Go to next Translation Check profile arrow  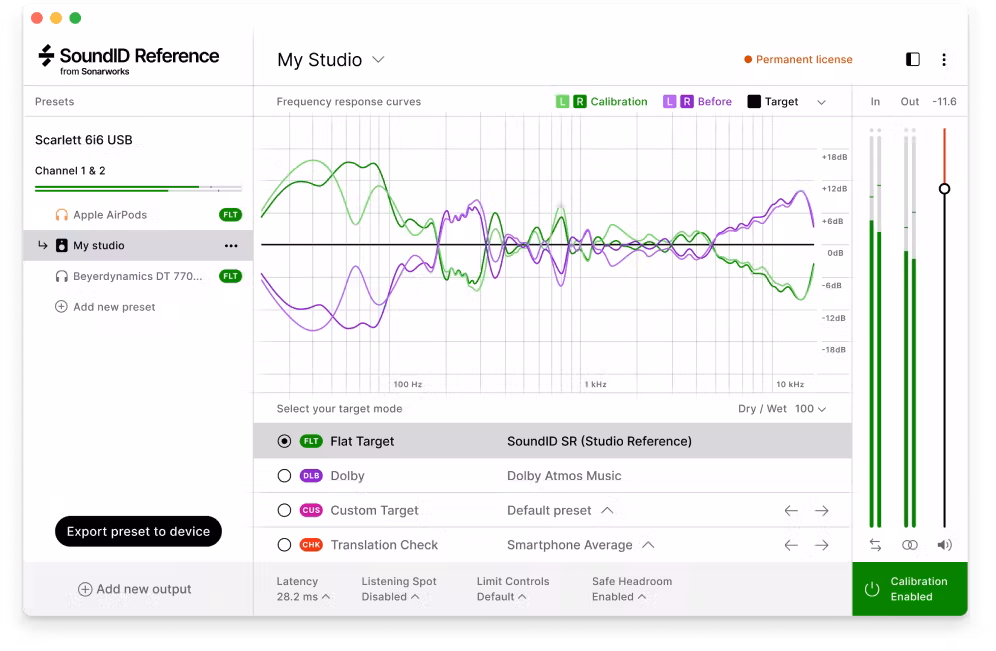(821, 545)
